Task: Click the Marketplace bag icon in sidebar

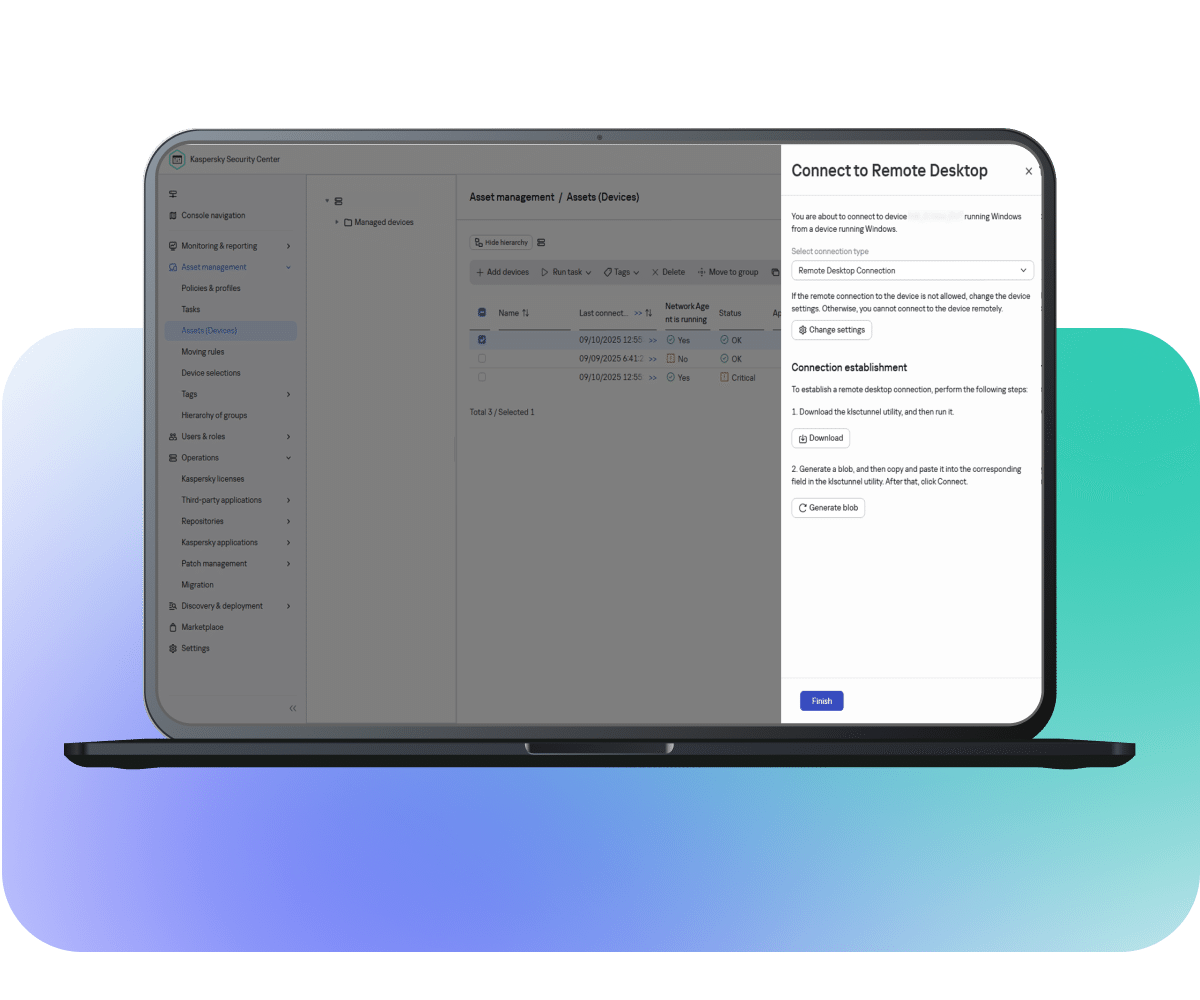Action: click(x=173, y=627)
